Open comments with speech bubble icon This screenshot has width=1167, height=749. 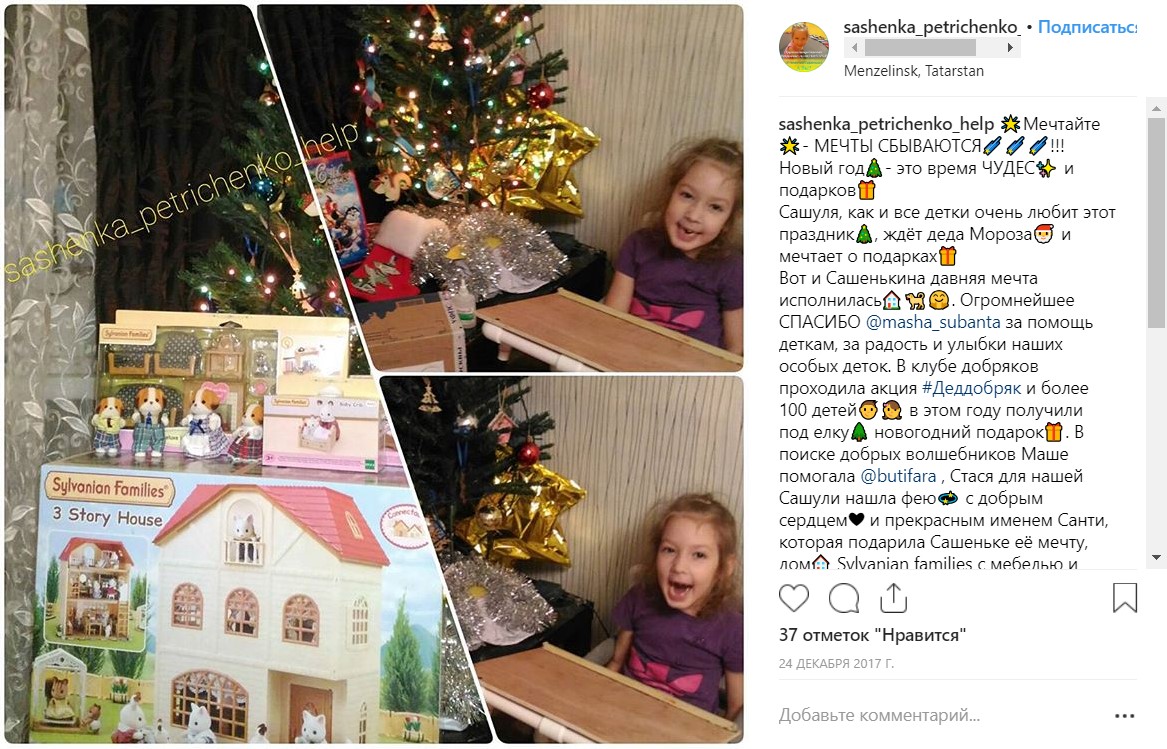(843, 598)
